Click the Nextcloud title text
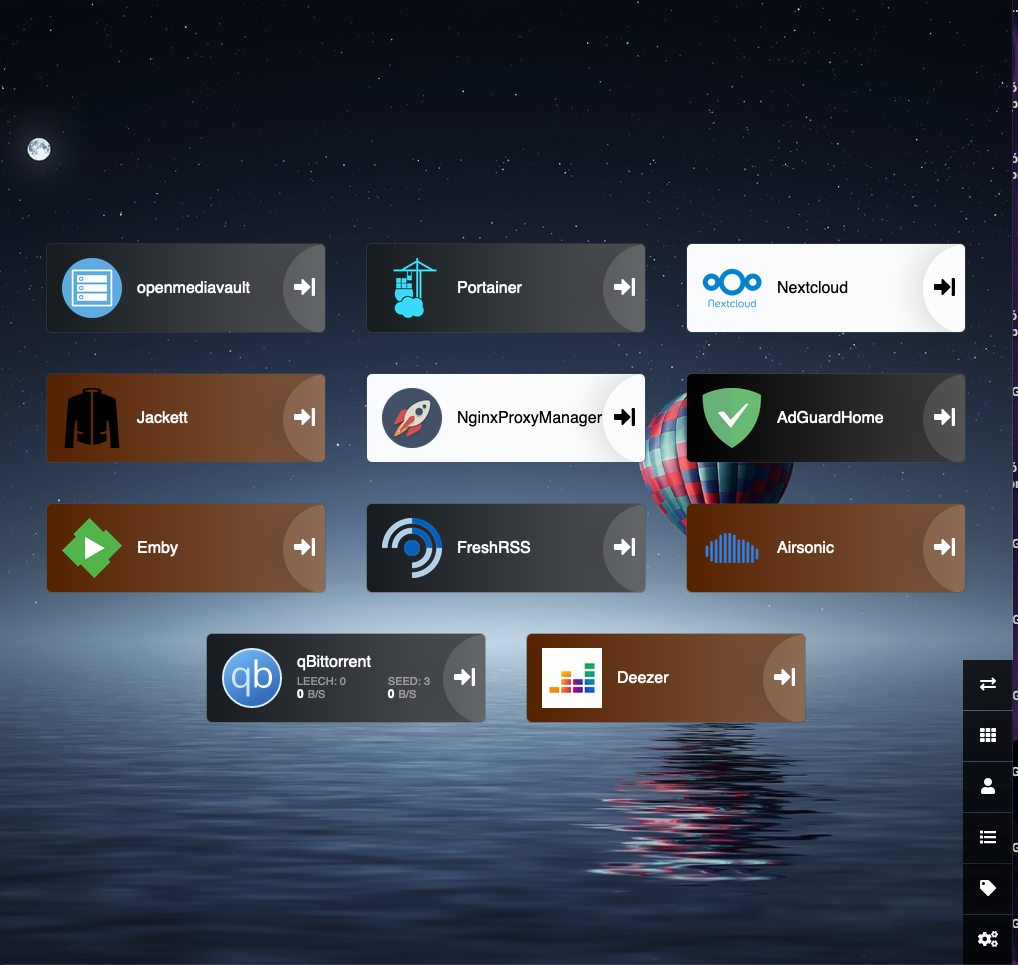Screen dimensions: 1018x965 [812, 288]
